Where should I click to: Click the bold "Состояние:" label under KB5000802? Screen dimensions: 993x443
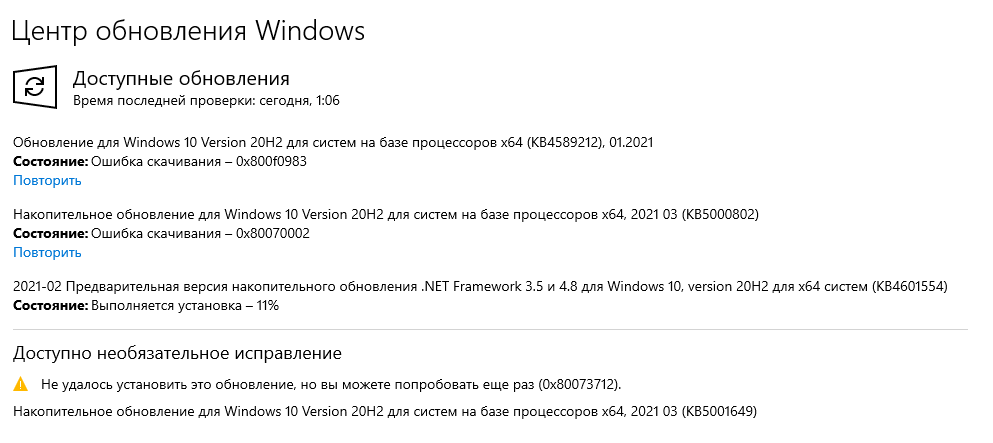(50, 233)
